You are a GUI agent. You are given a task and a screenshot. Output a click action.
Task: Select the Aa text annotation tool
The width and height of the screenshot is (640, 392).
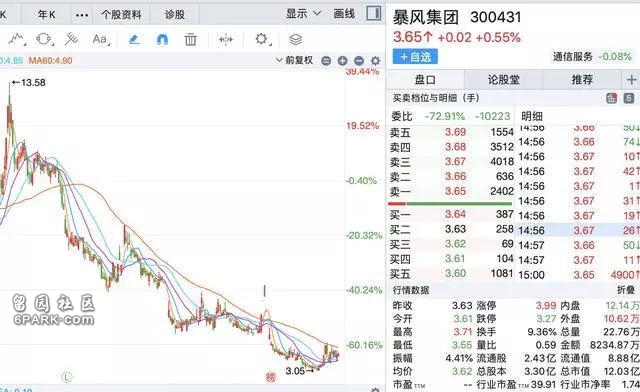(x=100, y=39)
